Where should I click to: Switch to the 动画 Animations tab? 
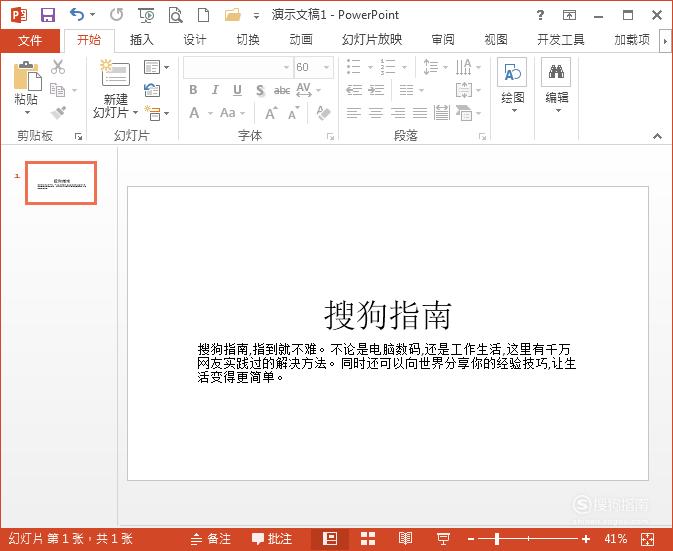(301, 40)
